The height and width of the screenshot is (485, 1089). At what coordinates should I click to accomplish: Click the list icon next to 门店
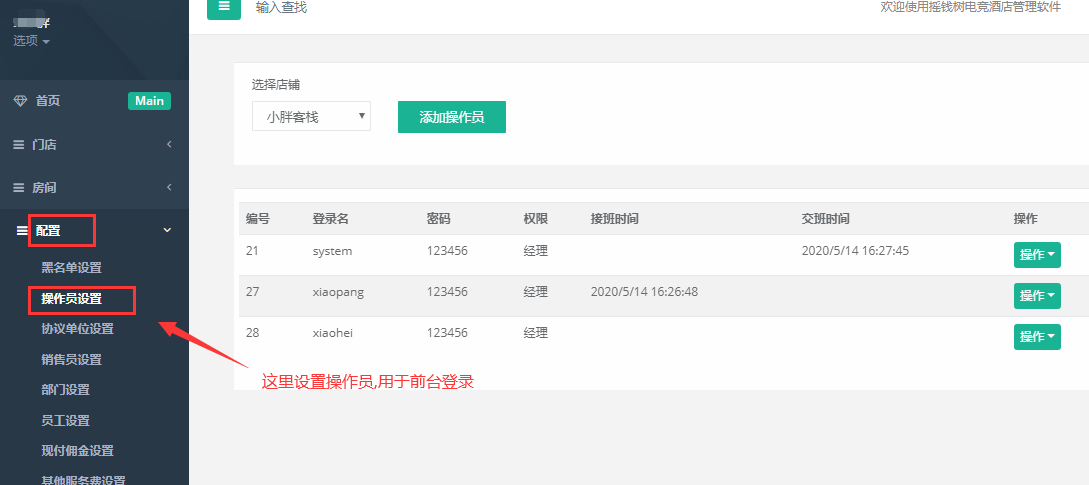(x=18, y=145)
